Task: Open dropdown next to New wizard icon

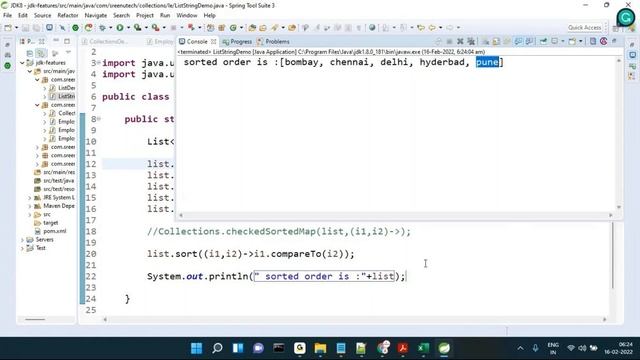Action: 16,27
